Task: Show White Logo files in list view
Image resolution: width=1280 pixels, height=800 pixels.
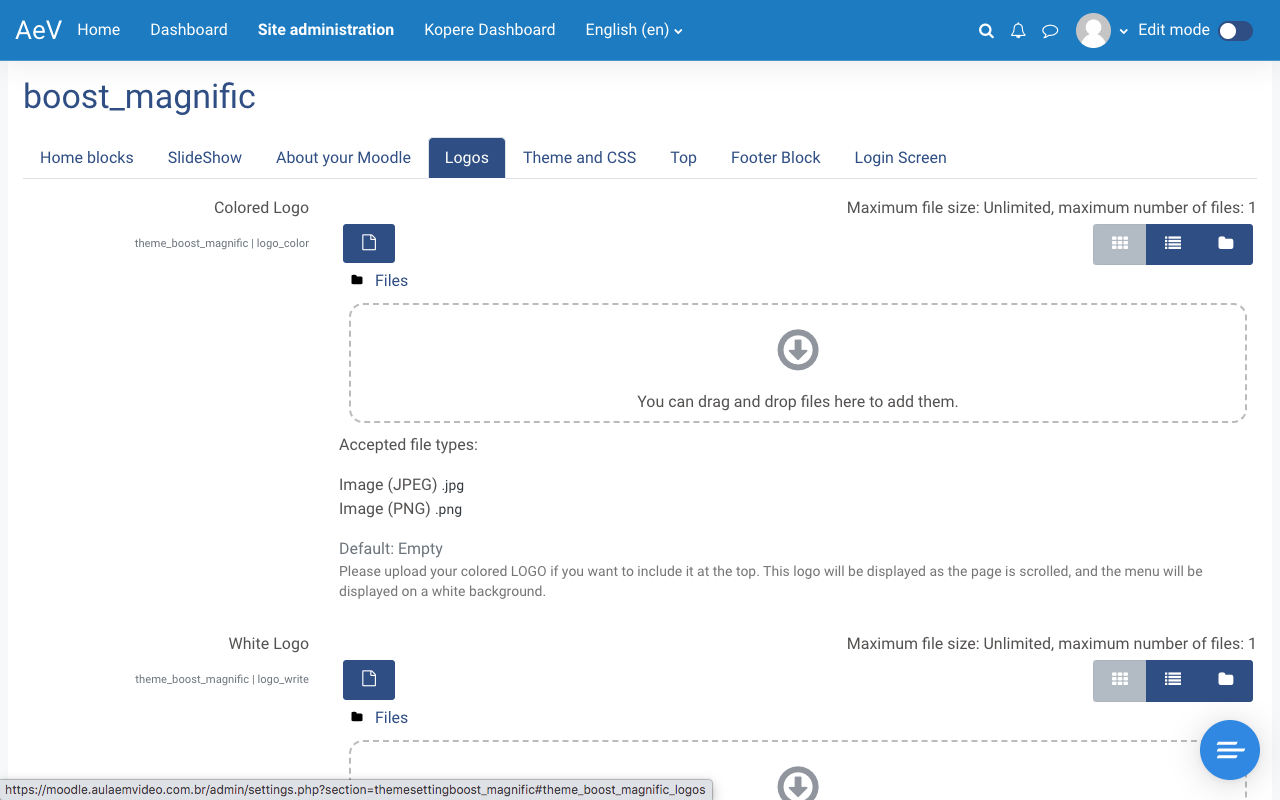Action: (1172, 680)
